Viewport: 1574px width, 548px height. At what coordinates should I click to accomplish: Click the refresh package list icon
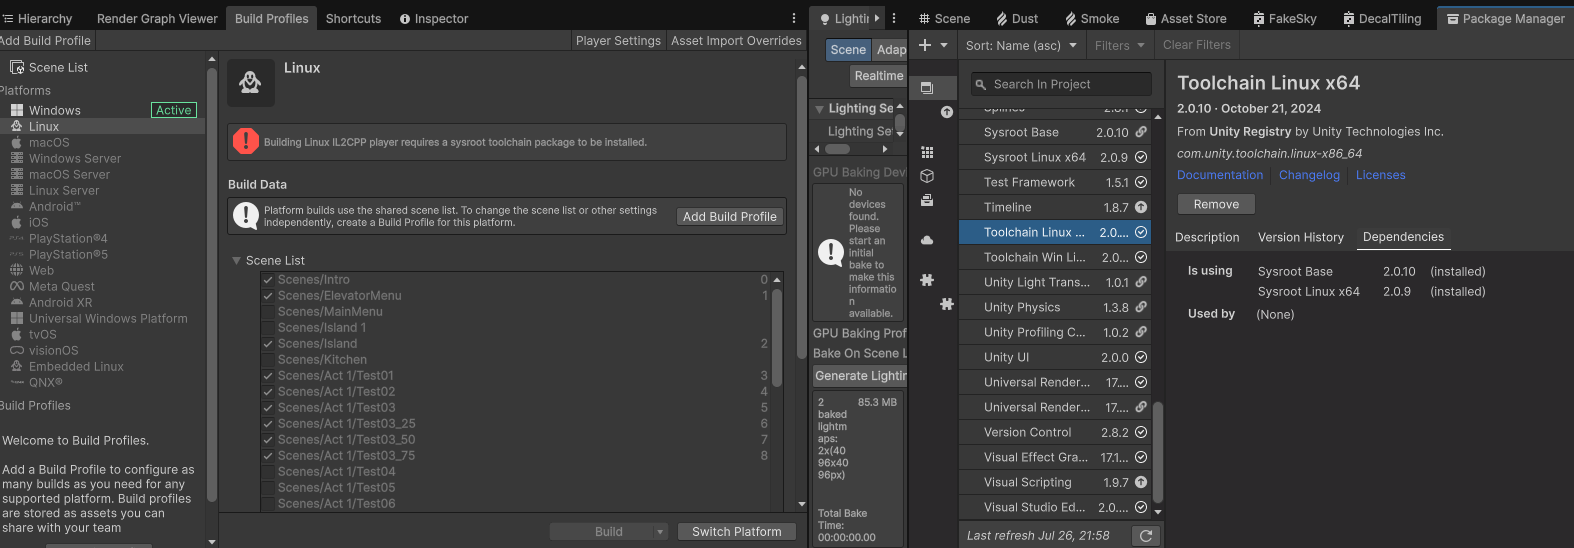pos(1146,536)
